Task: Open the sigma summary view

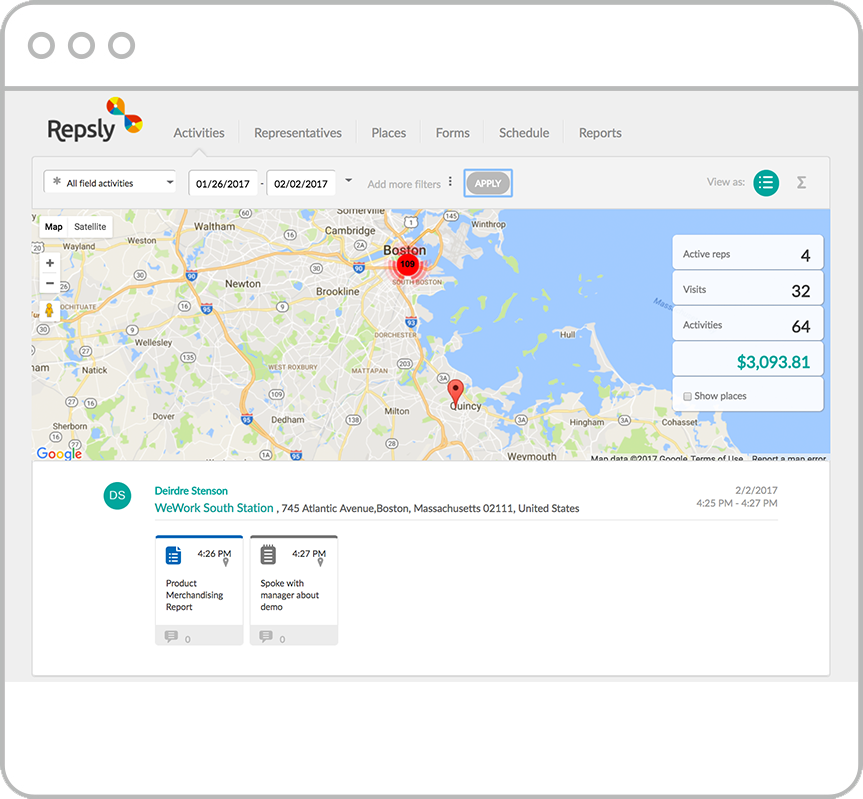Action: coord(801,183)
